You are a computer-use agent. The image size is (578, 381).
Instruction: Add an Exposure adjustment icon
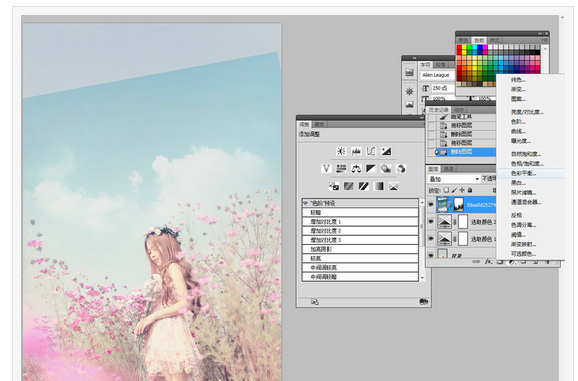pyautogui.click(x=386, y=151)
